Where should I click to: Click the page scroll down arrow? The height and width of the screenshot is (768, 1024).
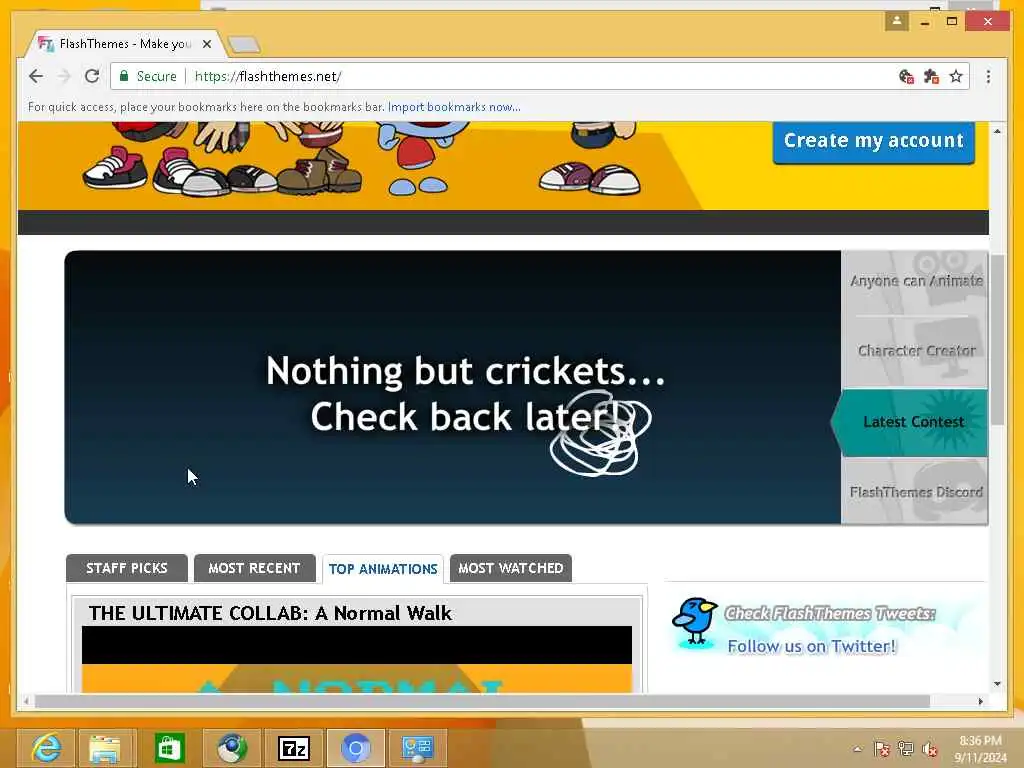coord(997,684)
